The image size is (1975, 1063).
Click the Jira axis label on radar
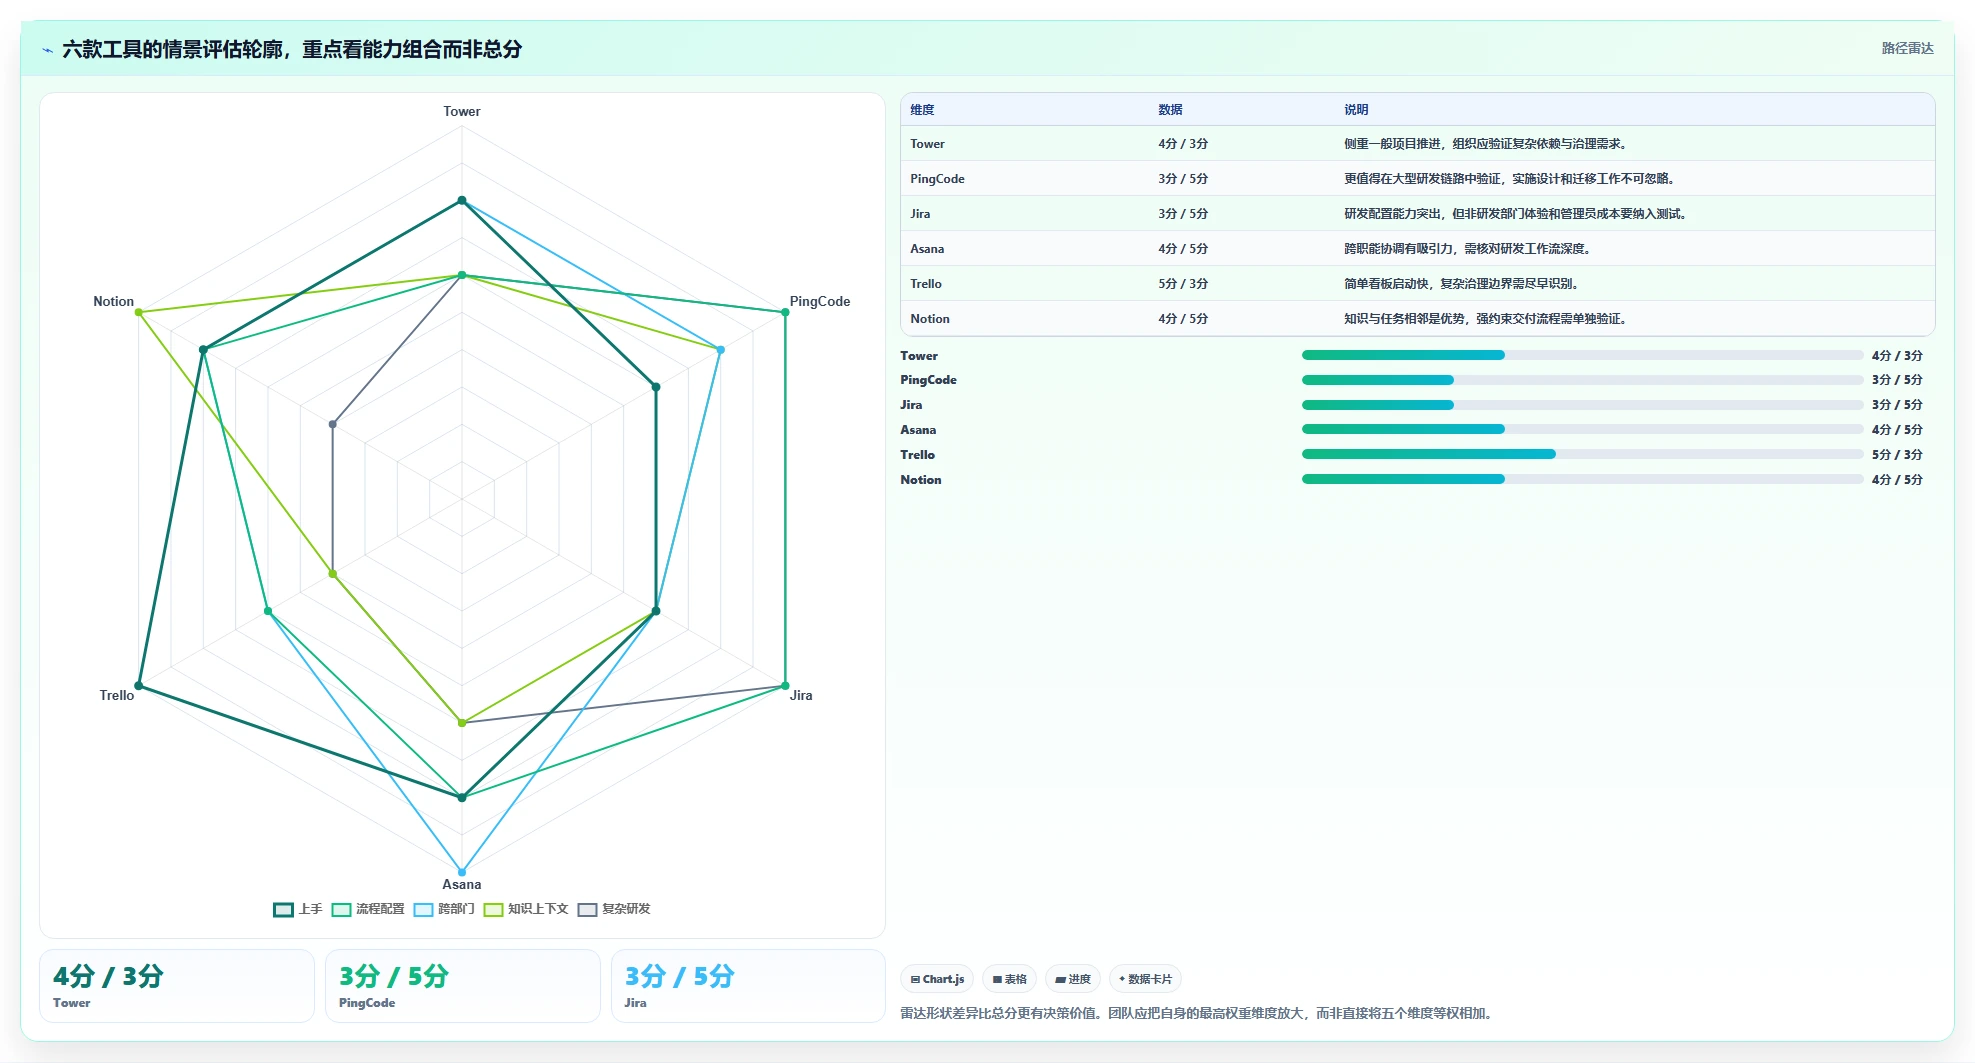click(801, 695)
